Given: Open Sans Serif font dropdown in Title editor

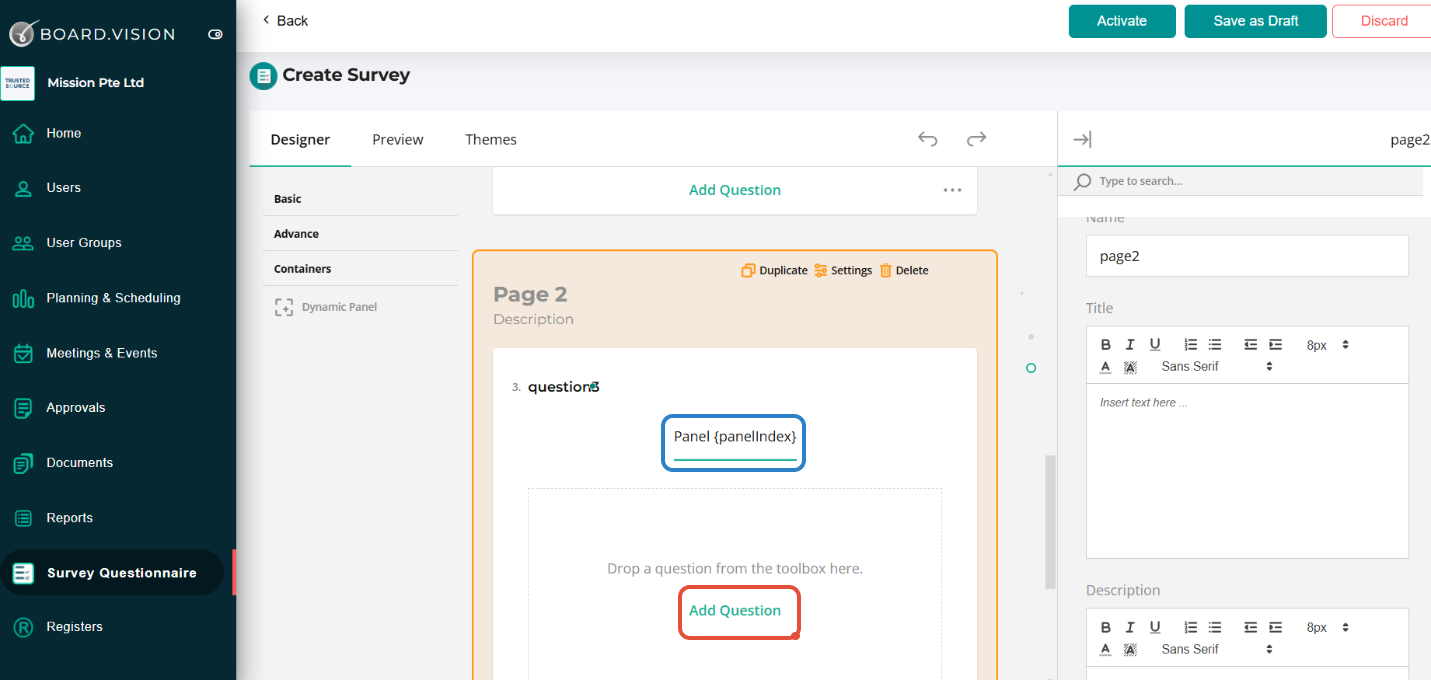Looking at the screenshot, I should click(x=1218, y=367).
